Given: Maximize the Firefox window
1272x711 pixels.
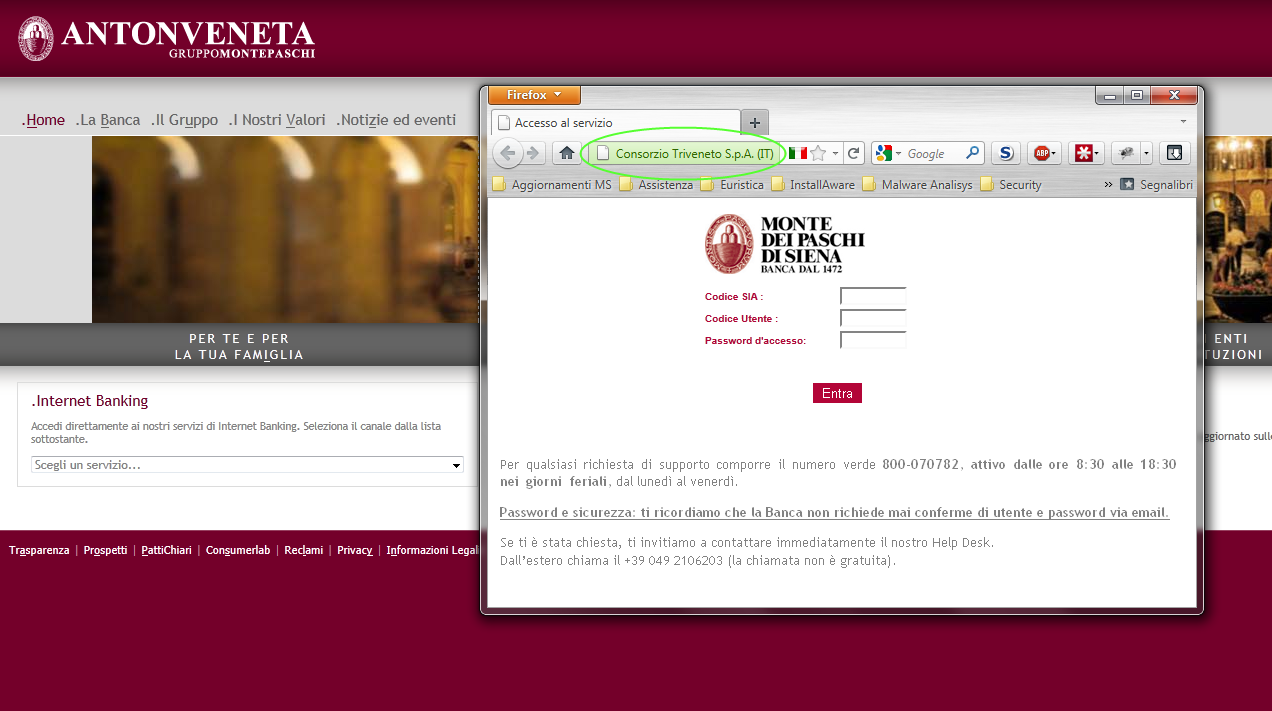Looking at the screenshot, I should tap(1136, 95).
